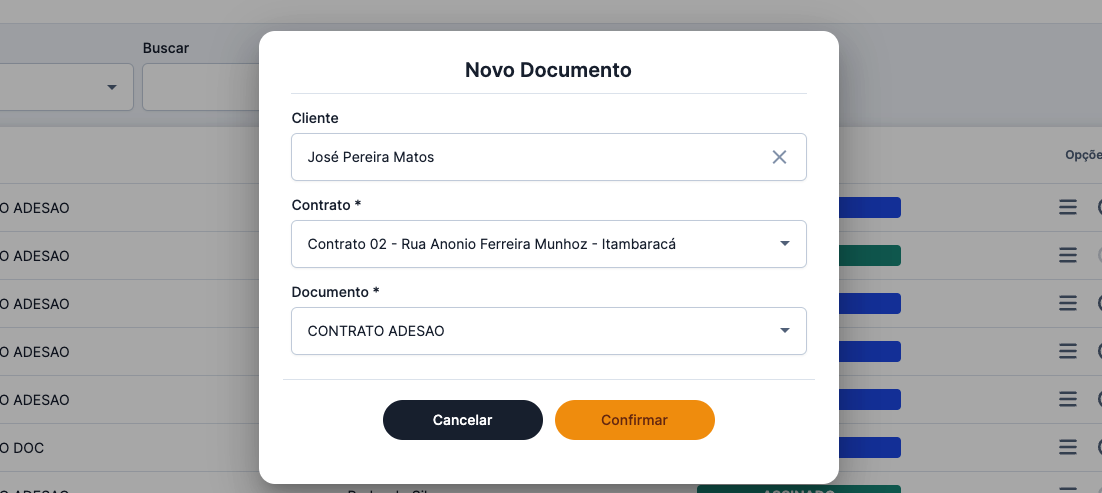The width and height of the screenshot is (1102, 493).
Task: Open hamburger menu in first table row
Action: tap(1068, 208)
